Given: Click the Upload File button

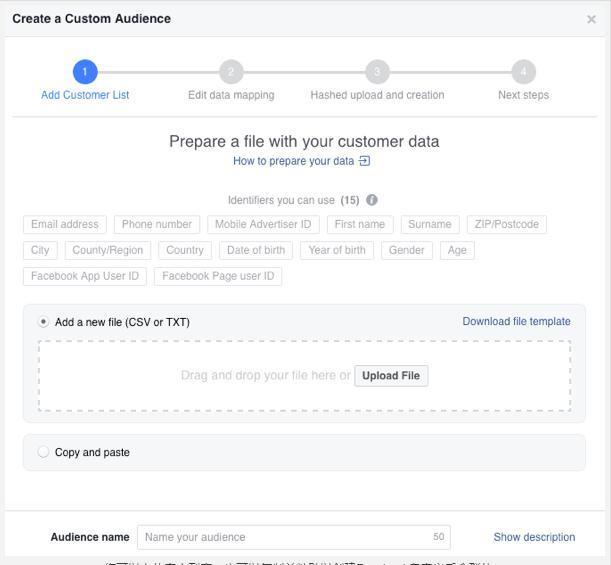Looking at the screenshot, I should point(391,376).
